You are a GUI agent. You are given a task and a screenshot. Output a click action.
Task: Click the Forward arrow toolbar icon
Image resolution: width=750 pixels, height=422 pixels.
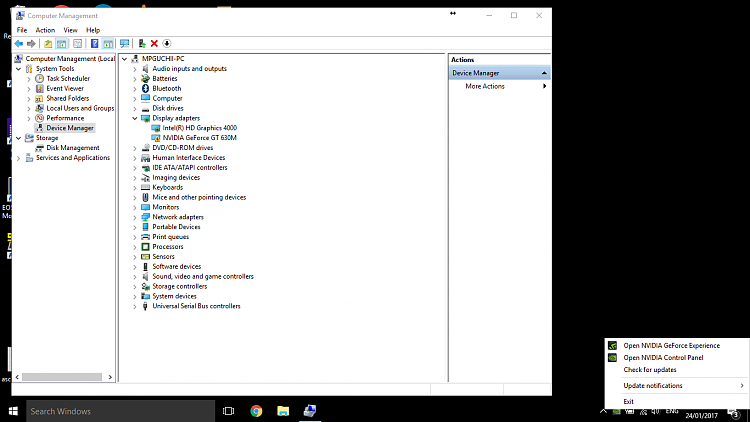(x=31, y=44)
